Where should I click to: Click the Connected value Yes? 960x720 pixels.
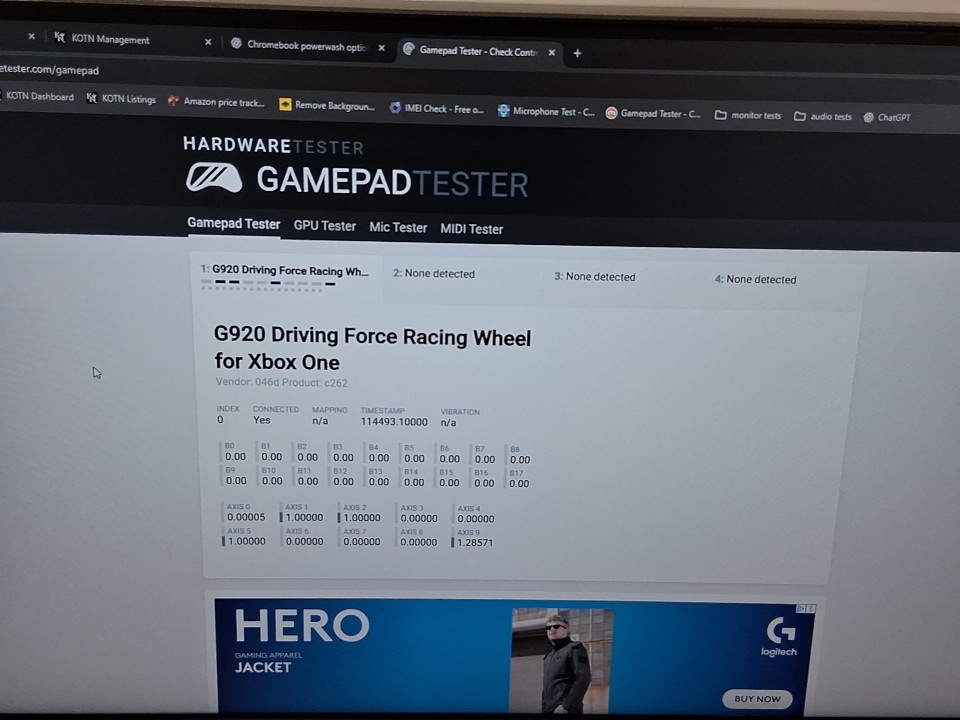tap(261, 420)
